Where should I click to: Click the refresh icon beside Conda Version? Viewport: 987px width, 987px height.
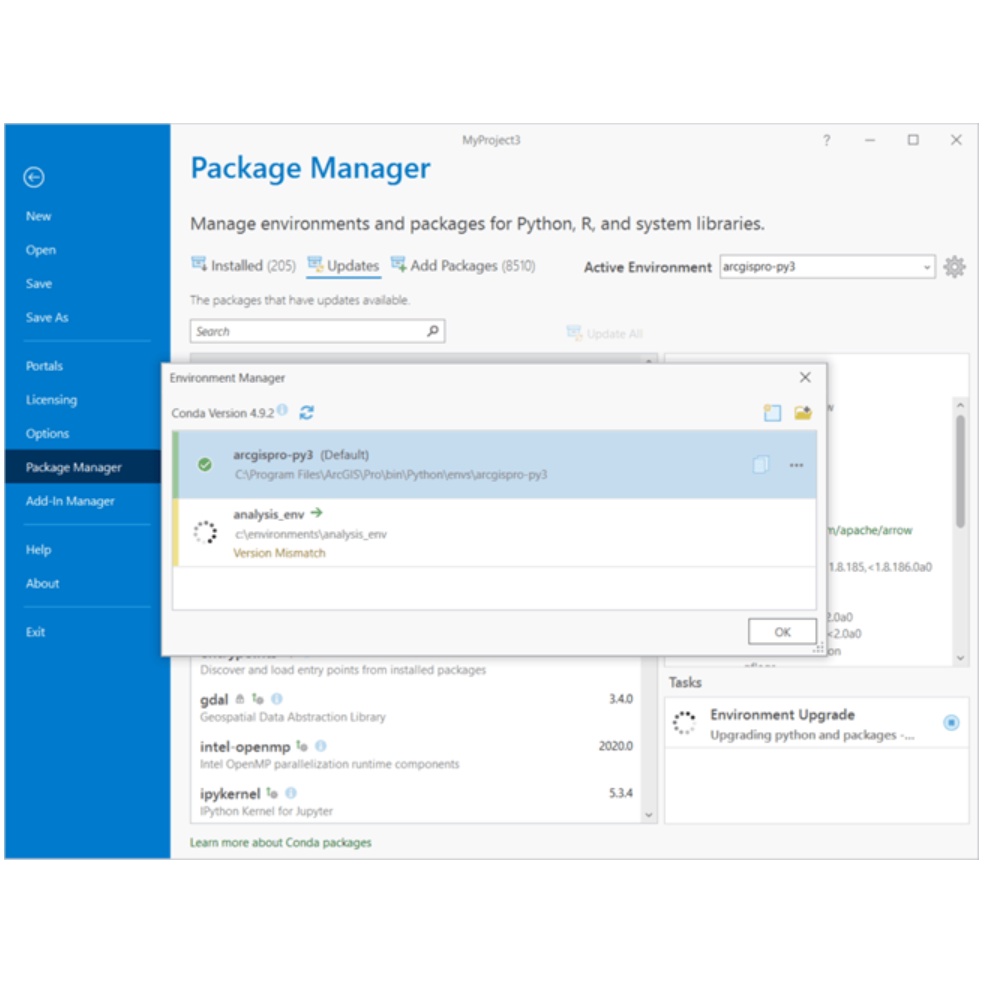[307, 412]
